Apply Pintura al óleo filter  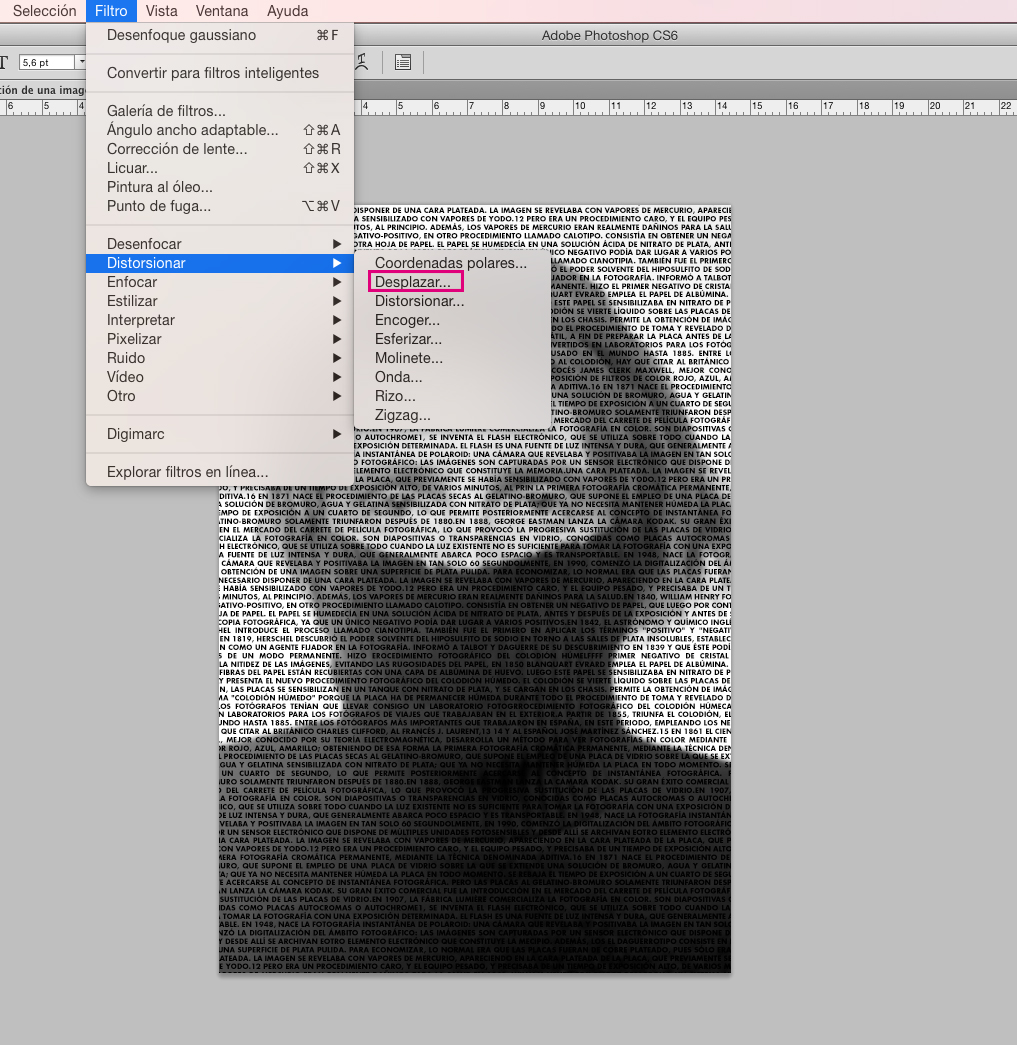pos(220,187)
